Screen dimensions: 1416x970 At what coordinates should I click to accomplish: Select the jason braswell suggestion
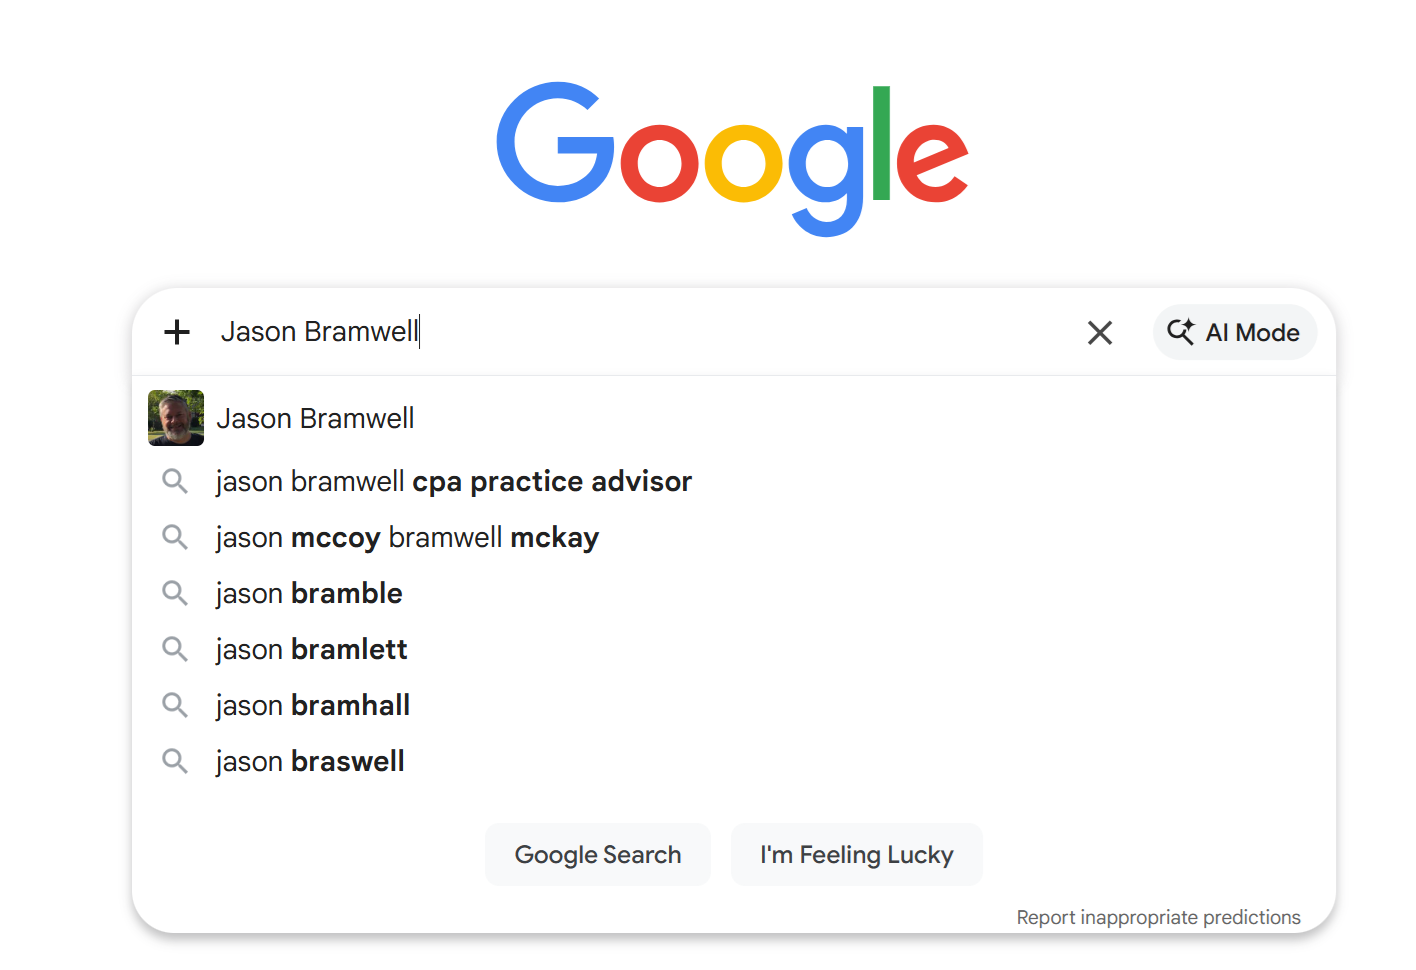pyautogui.click(x=309, y=761)
